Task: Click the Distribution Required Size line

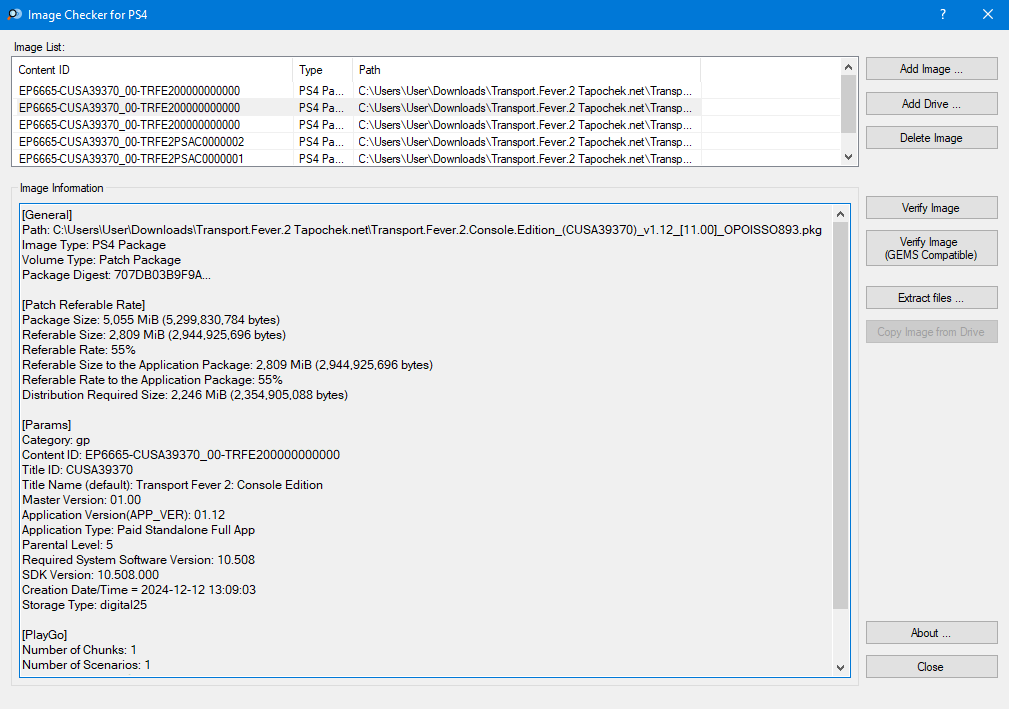Action: pyautogui.click(x=185, y=395)
